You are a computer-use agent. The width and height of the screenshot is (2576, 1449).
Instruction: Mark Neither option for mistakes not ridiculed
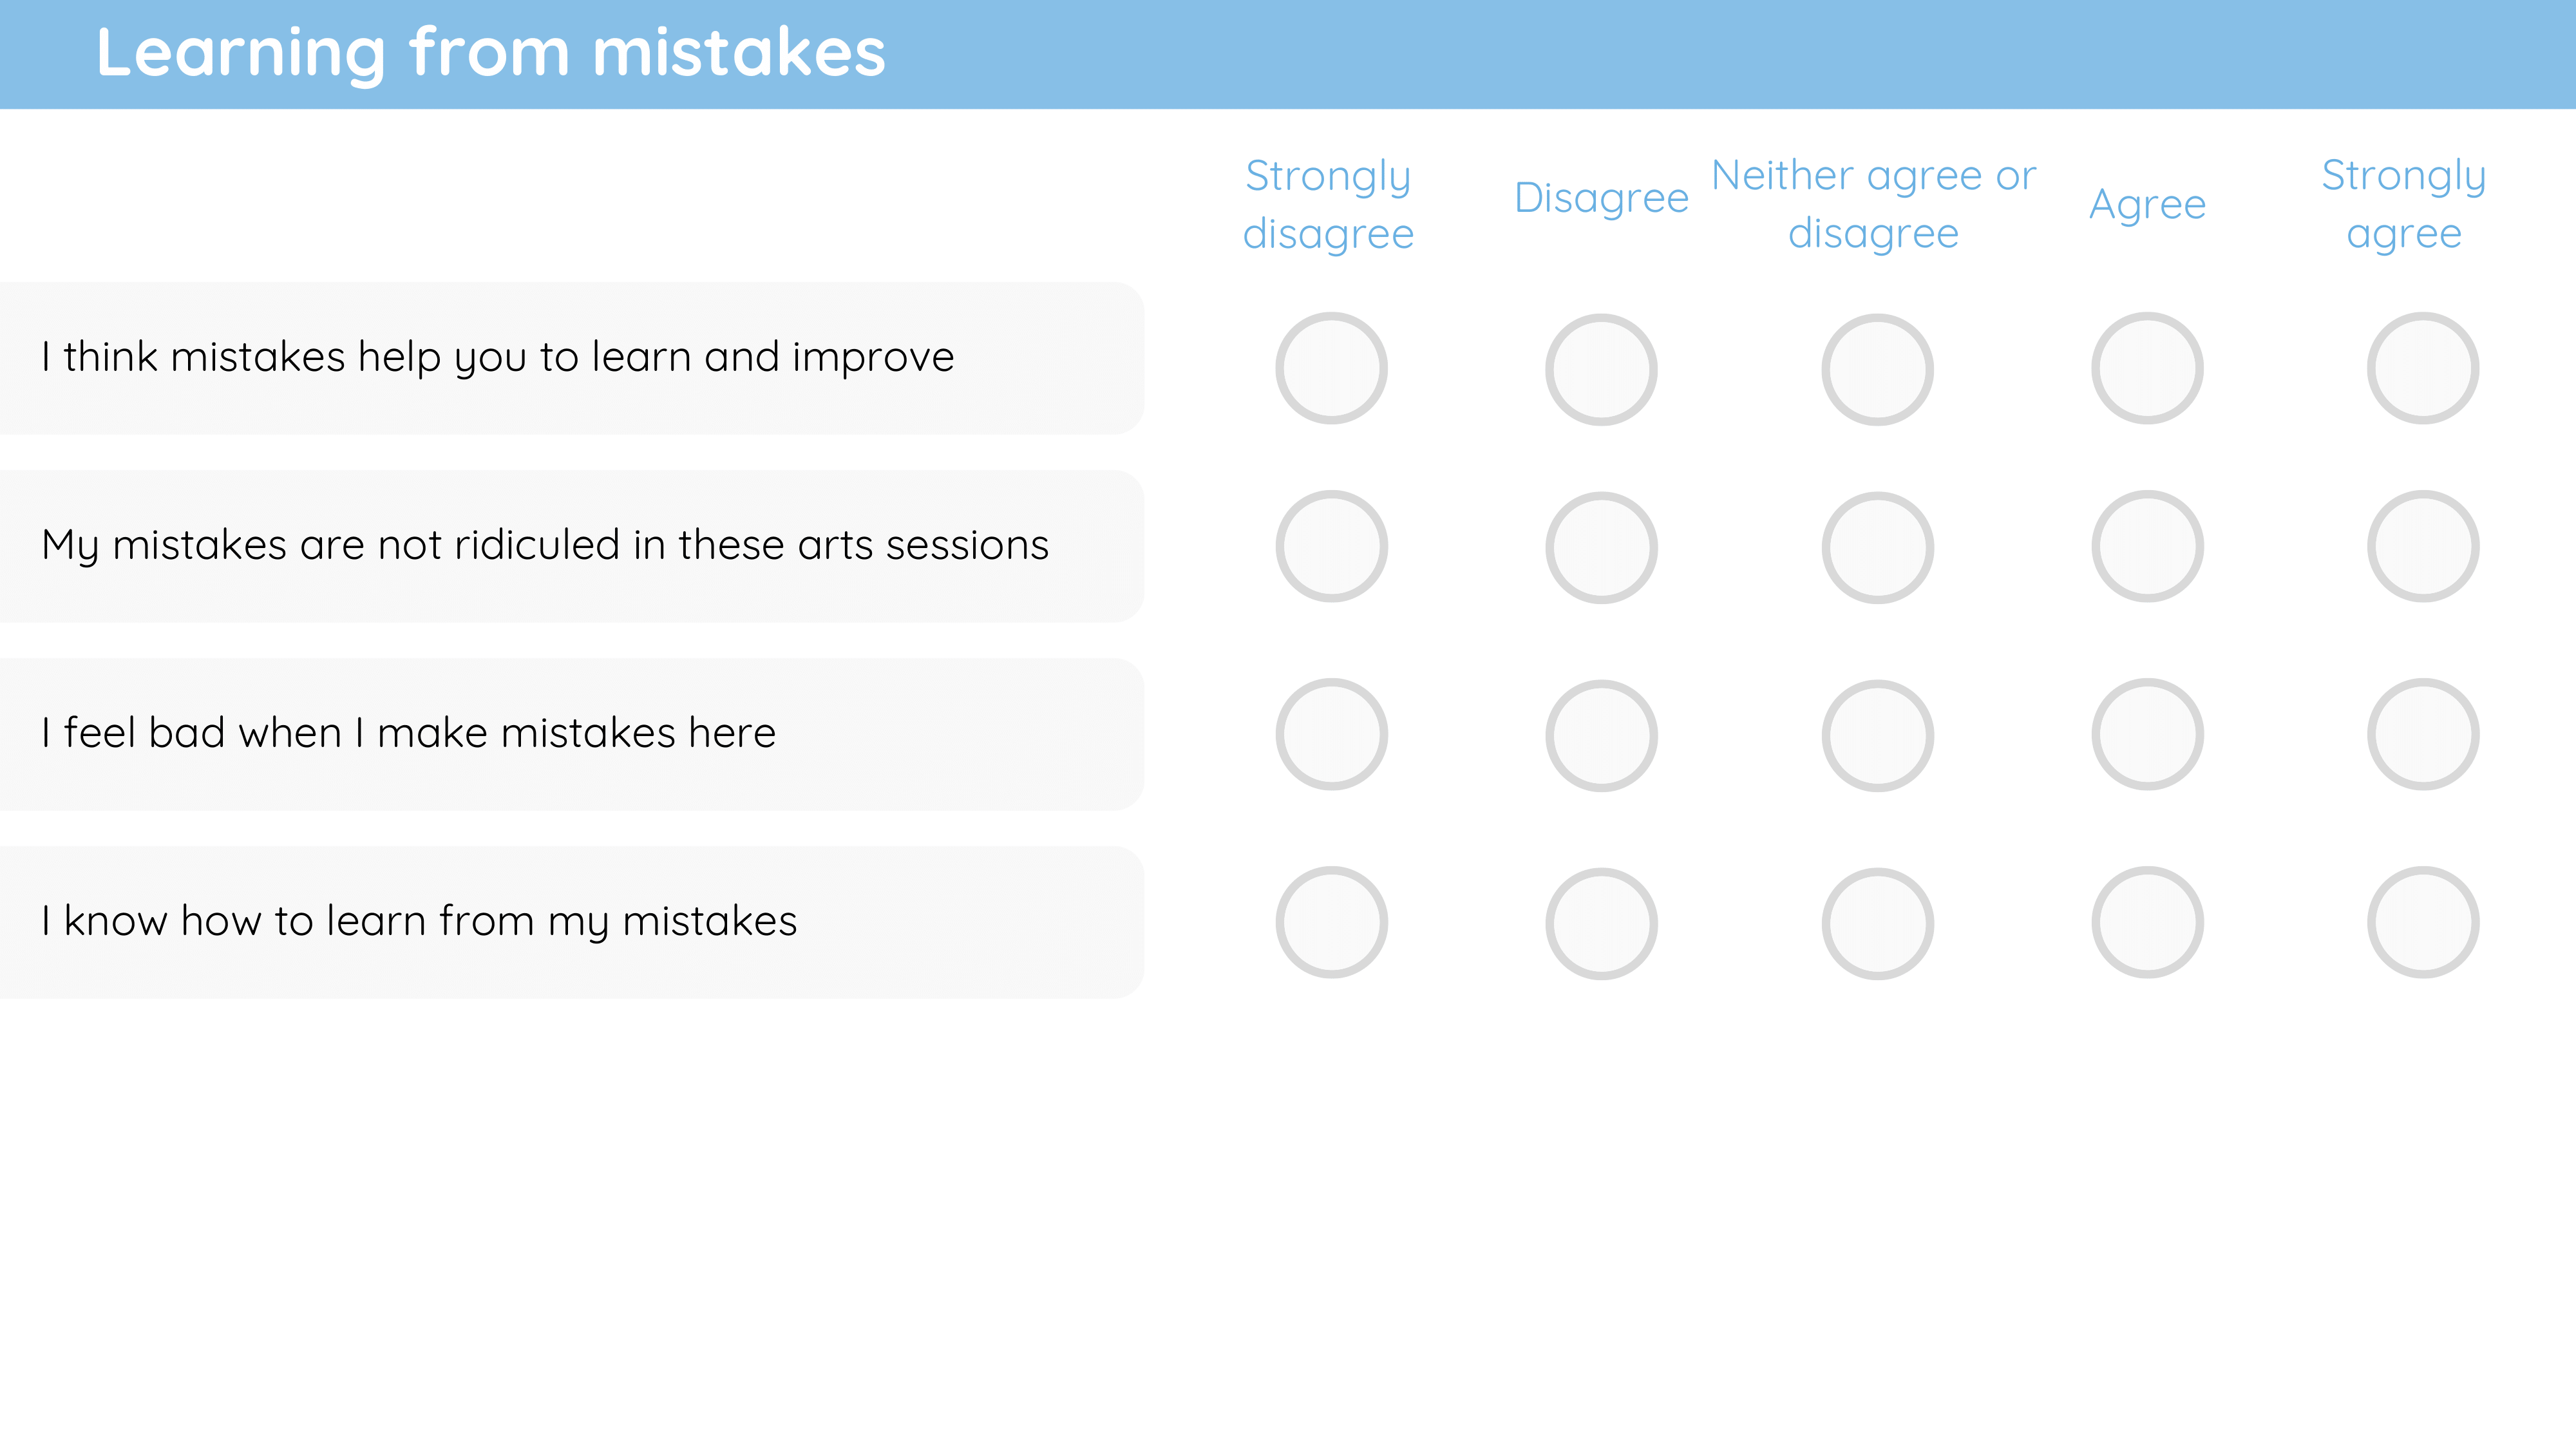[x=1877, y=548]
